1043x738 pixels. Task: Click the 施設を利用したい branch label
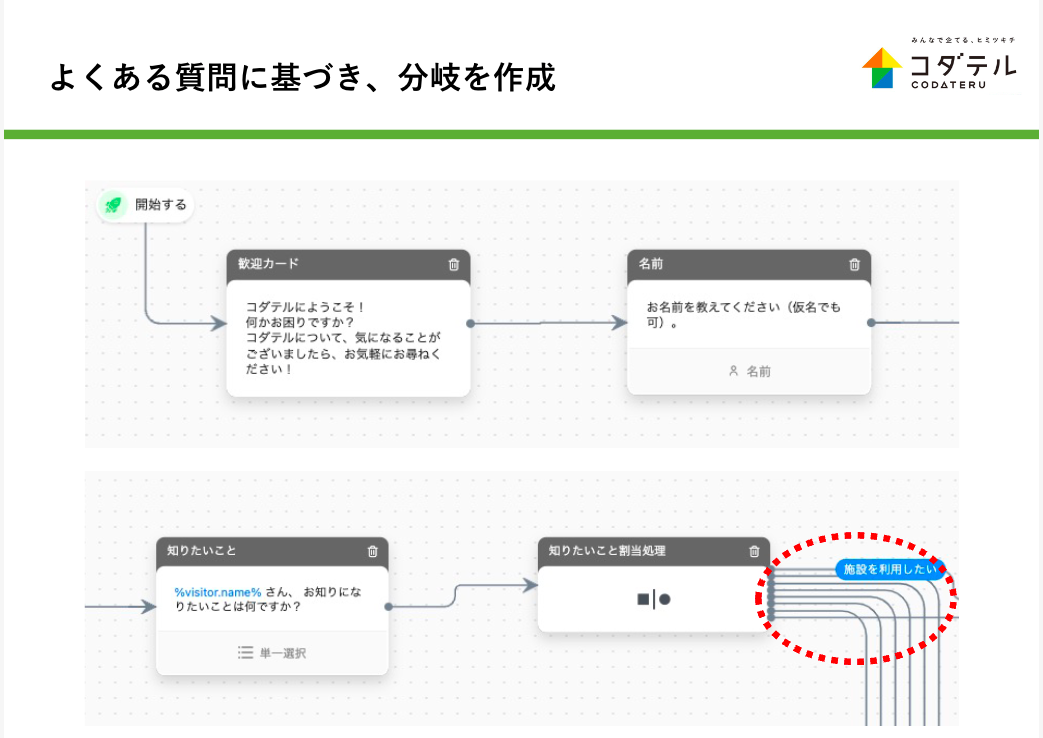coord(890,569)
